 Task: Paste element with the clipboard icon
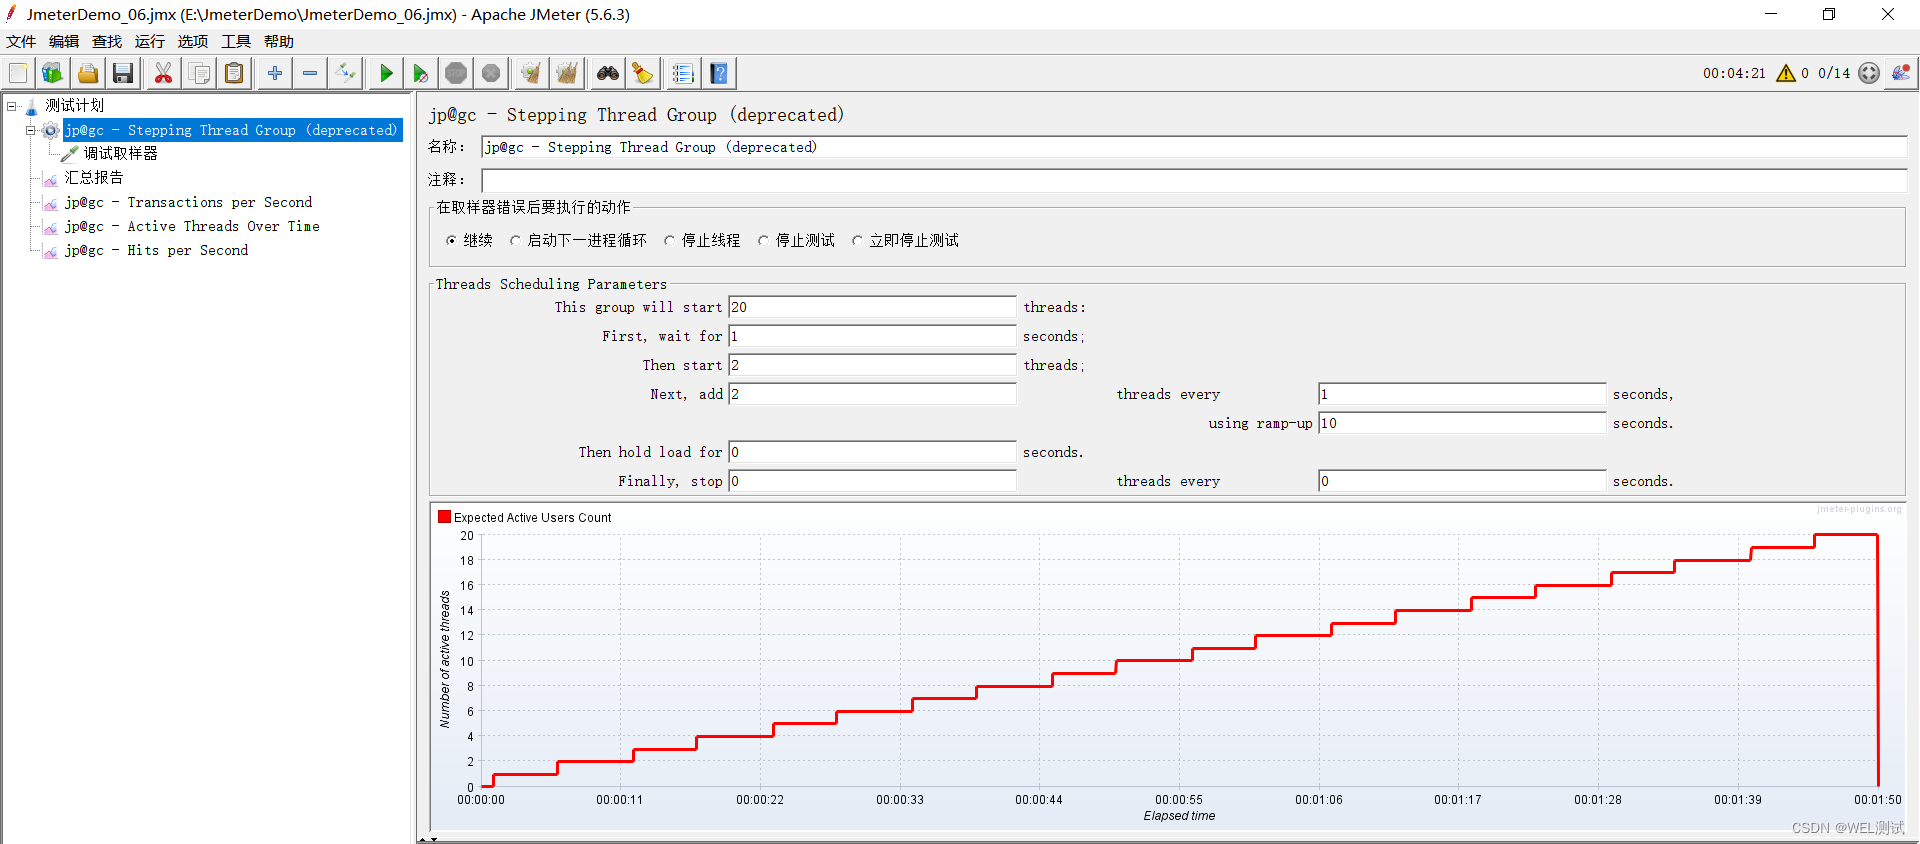coord(234,73)
